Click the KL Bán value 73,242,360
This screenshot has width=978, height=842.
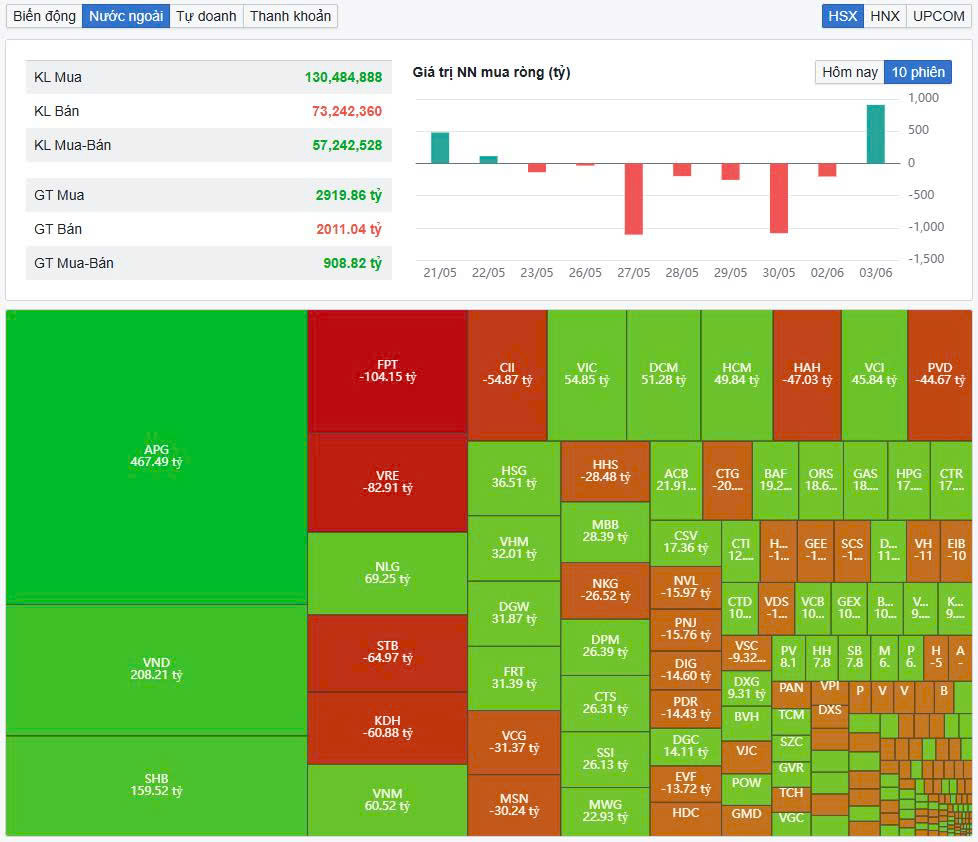[347, 111]
